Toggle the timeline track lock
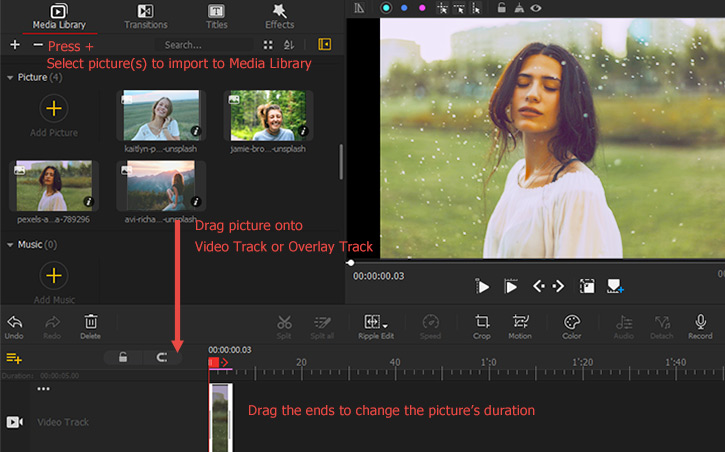Screen dimensions: 725x452 (123, 358)
